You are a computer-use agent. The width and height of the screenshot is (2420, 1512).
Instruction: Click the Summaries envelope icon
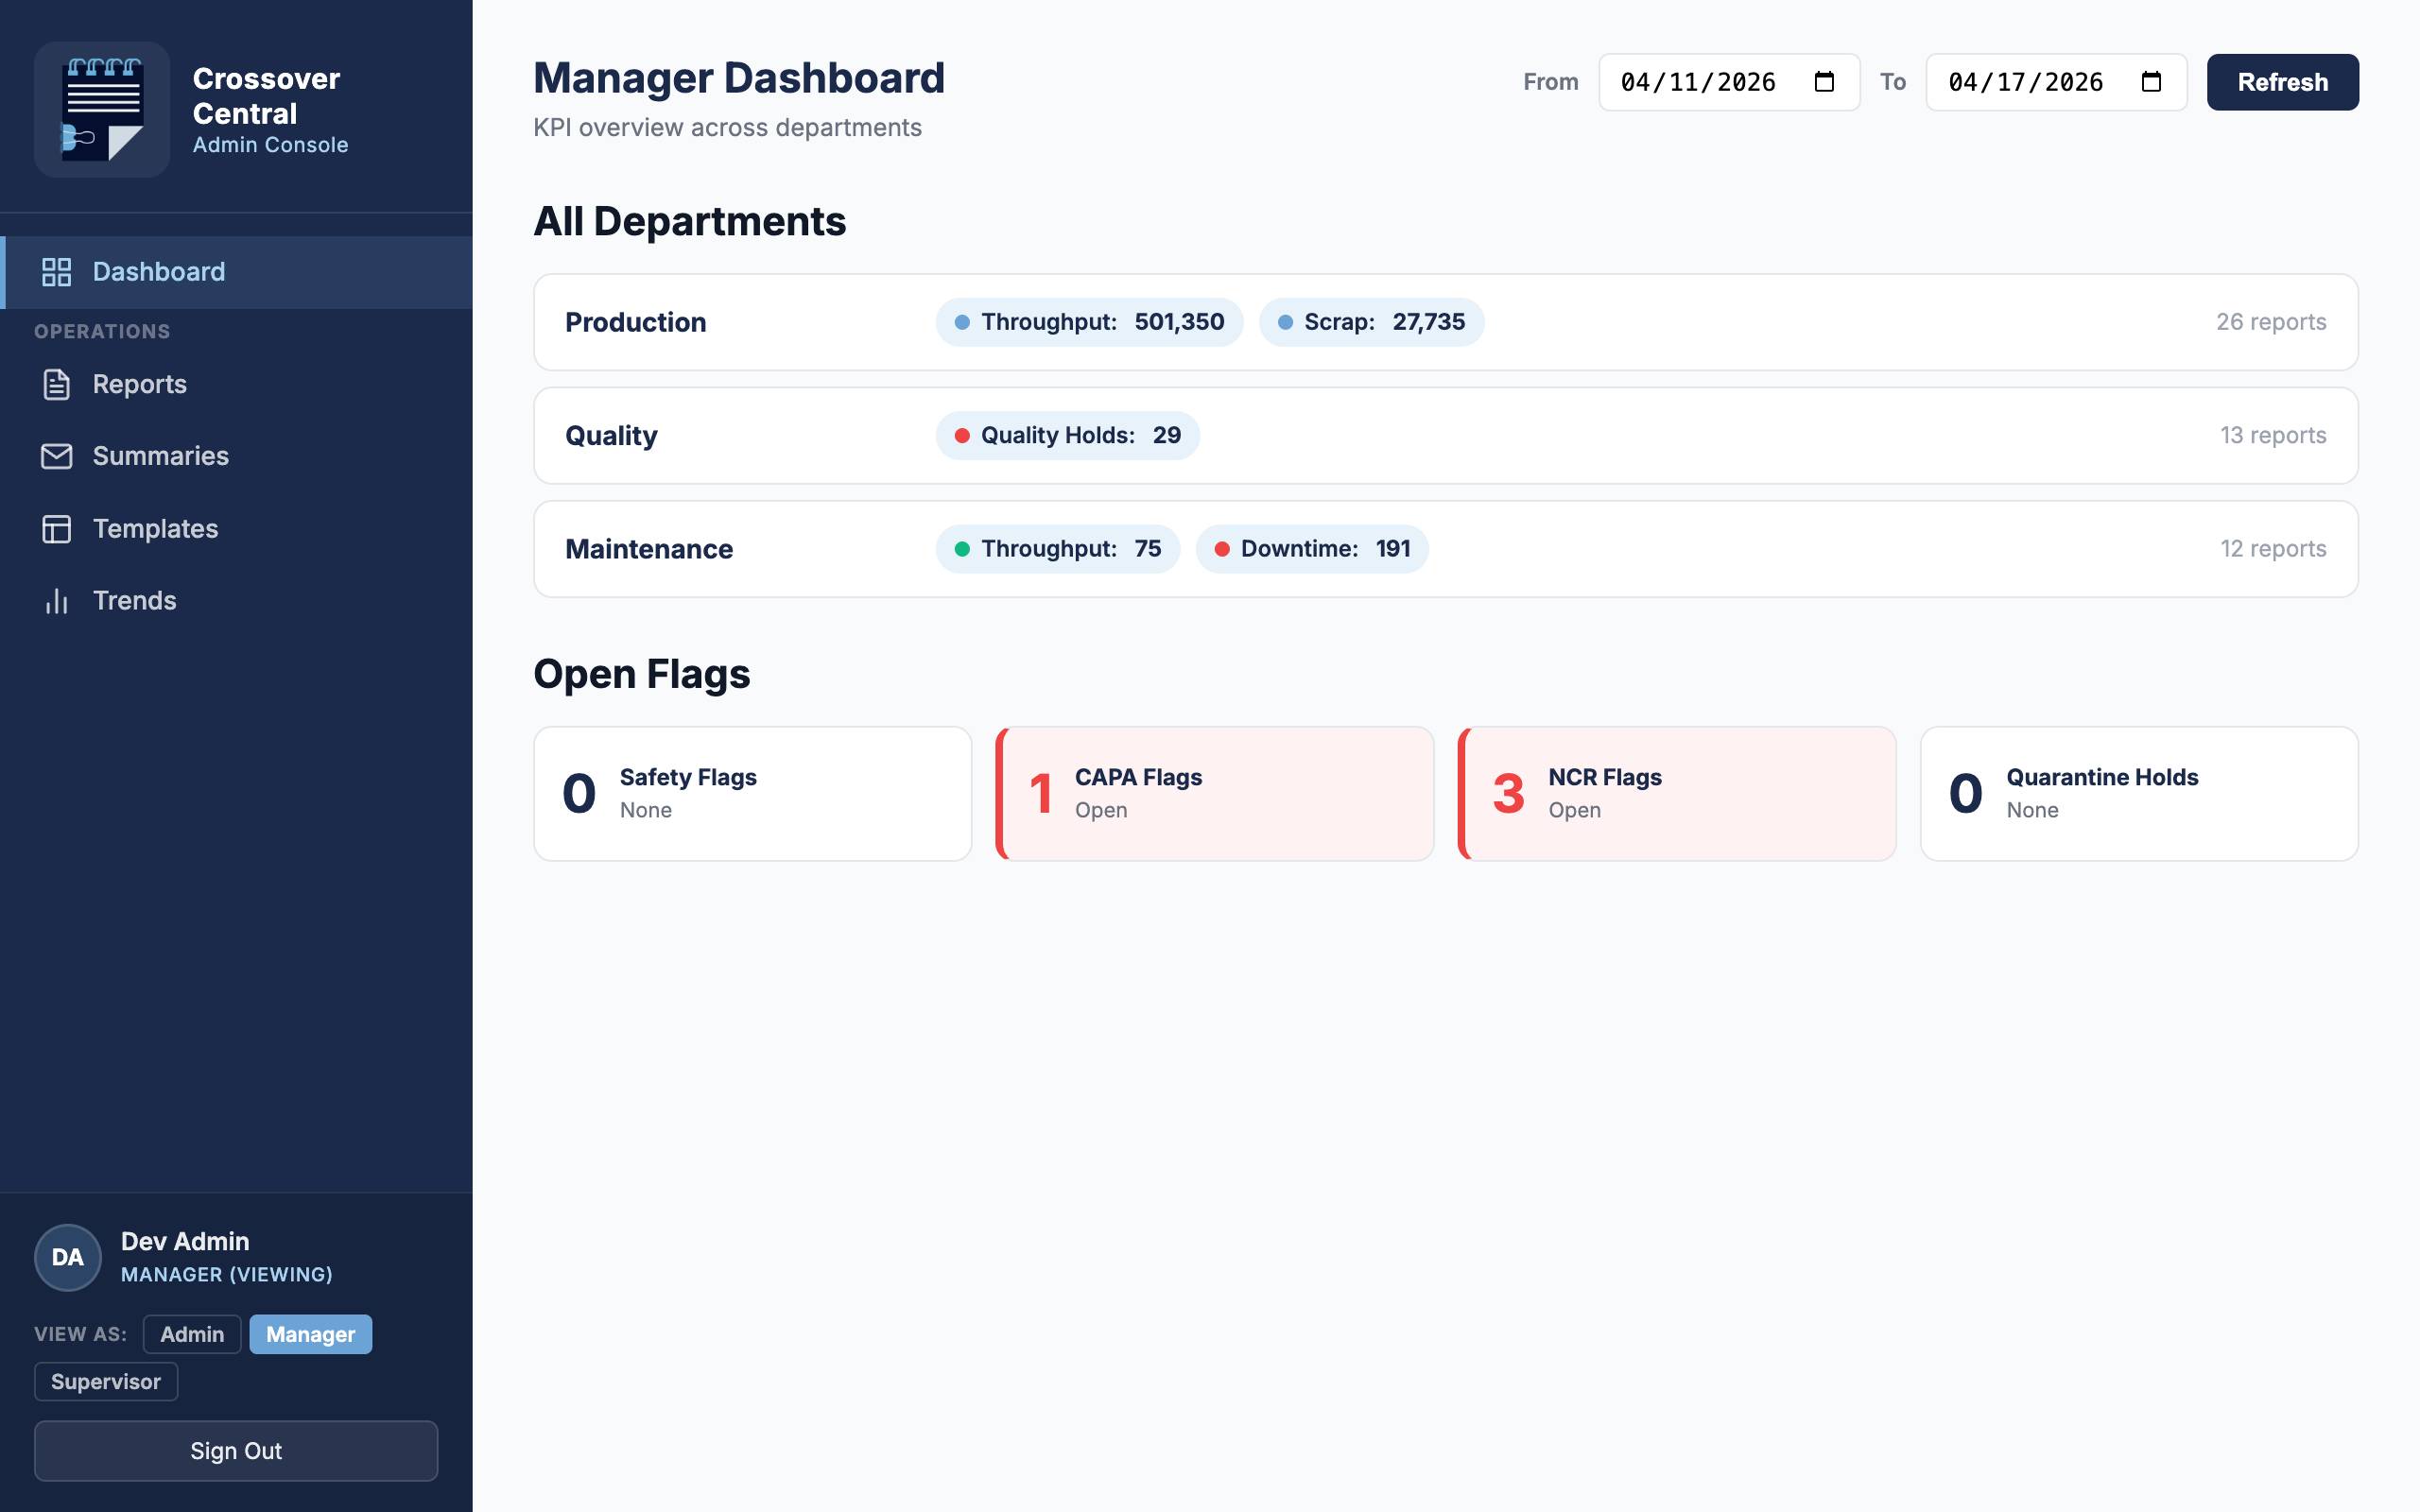pyautogui.click(x=57, y=456)
